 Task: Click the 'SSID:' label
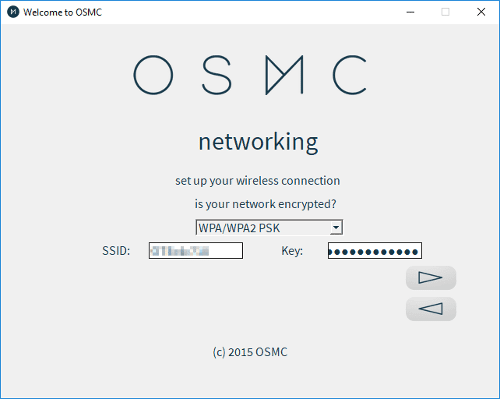(116, 251)
